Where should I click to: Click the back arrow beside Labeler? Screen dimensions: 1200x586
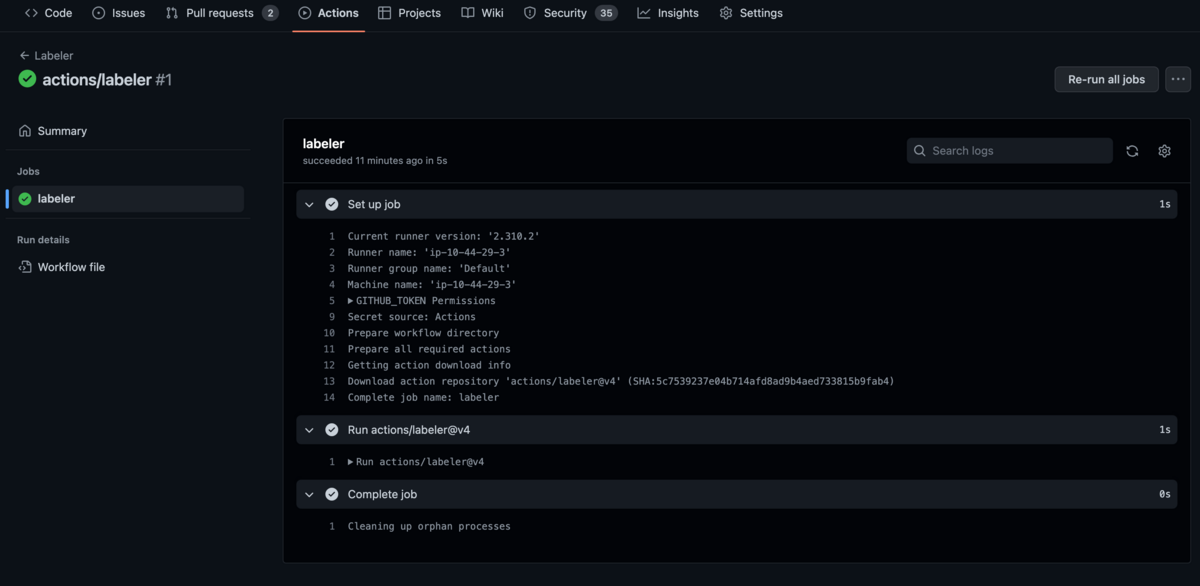coord(24,56)
